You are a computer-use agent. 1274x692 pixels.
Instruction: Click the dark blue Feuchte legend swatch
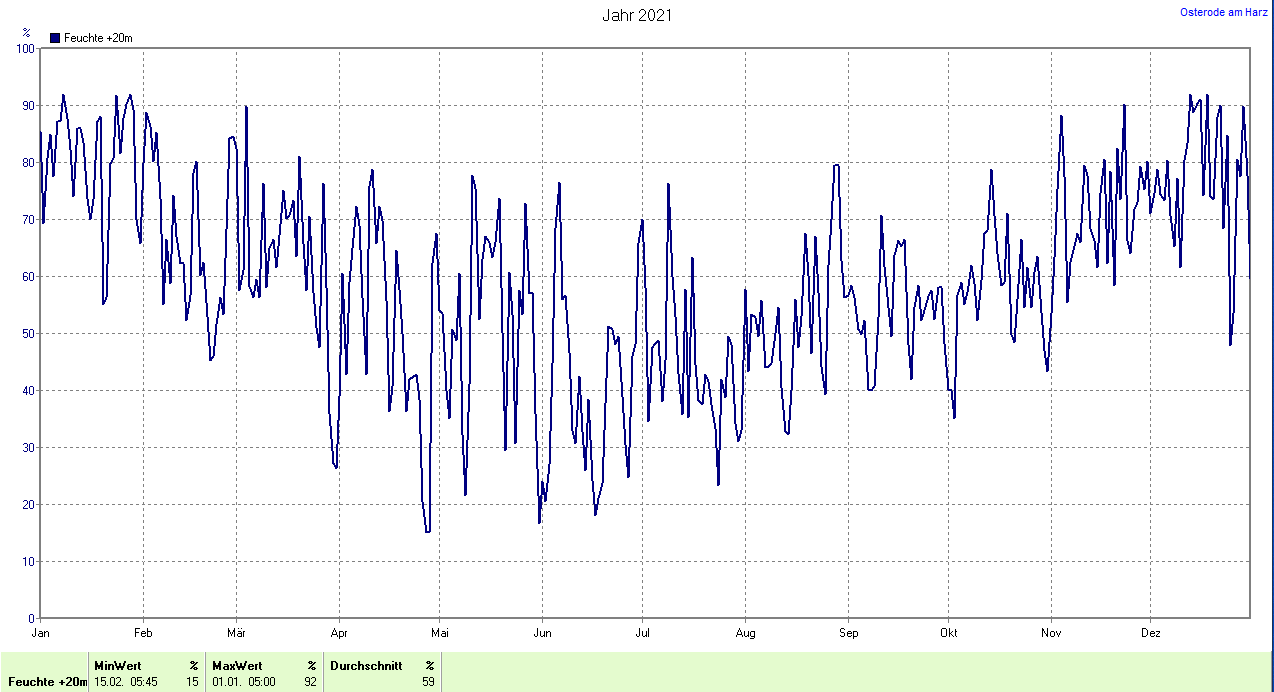pos(55,38)
